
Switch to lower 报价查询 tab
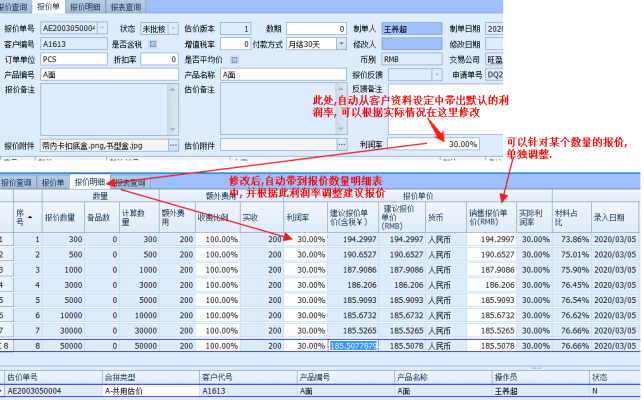click(x=17, y=182)
